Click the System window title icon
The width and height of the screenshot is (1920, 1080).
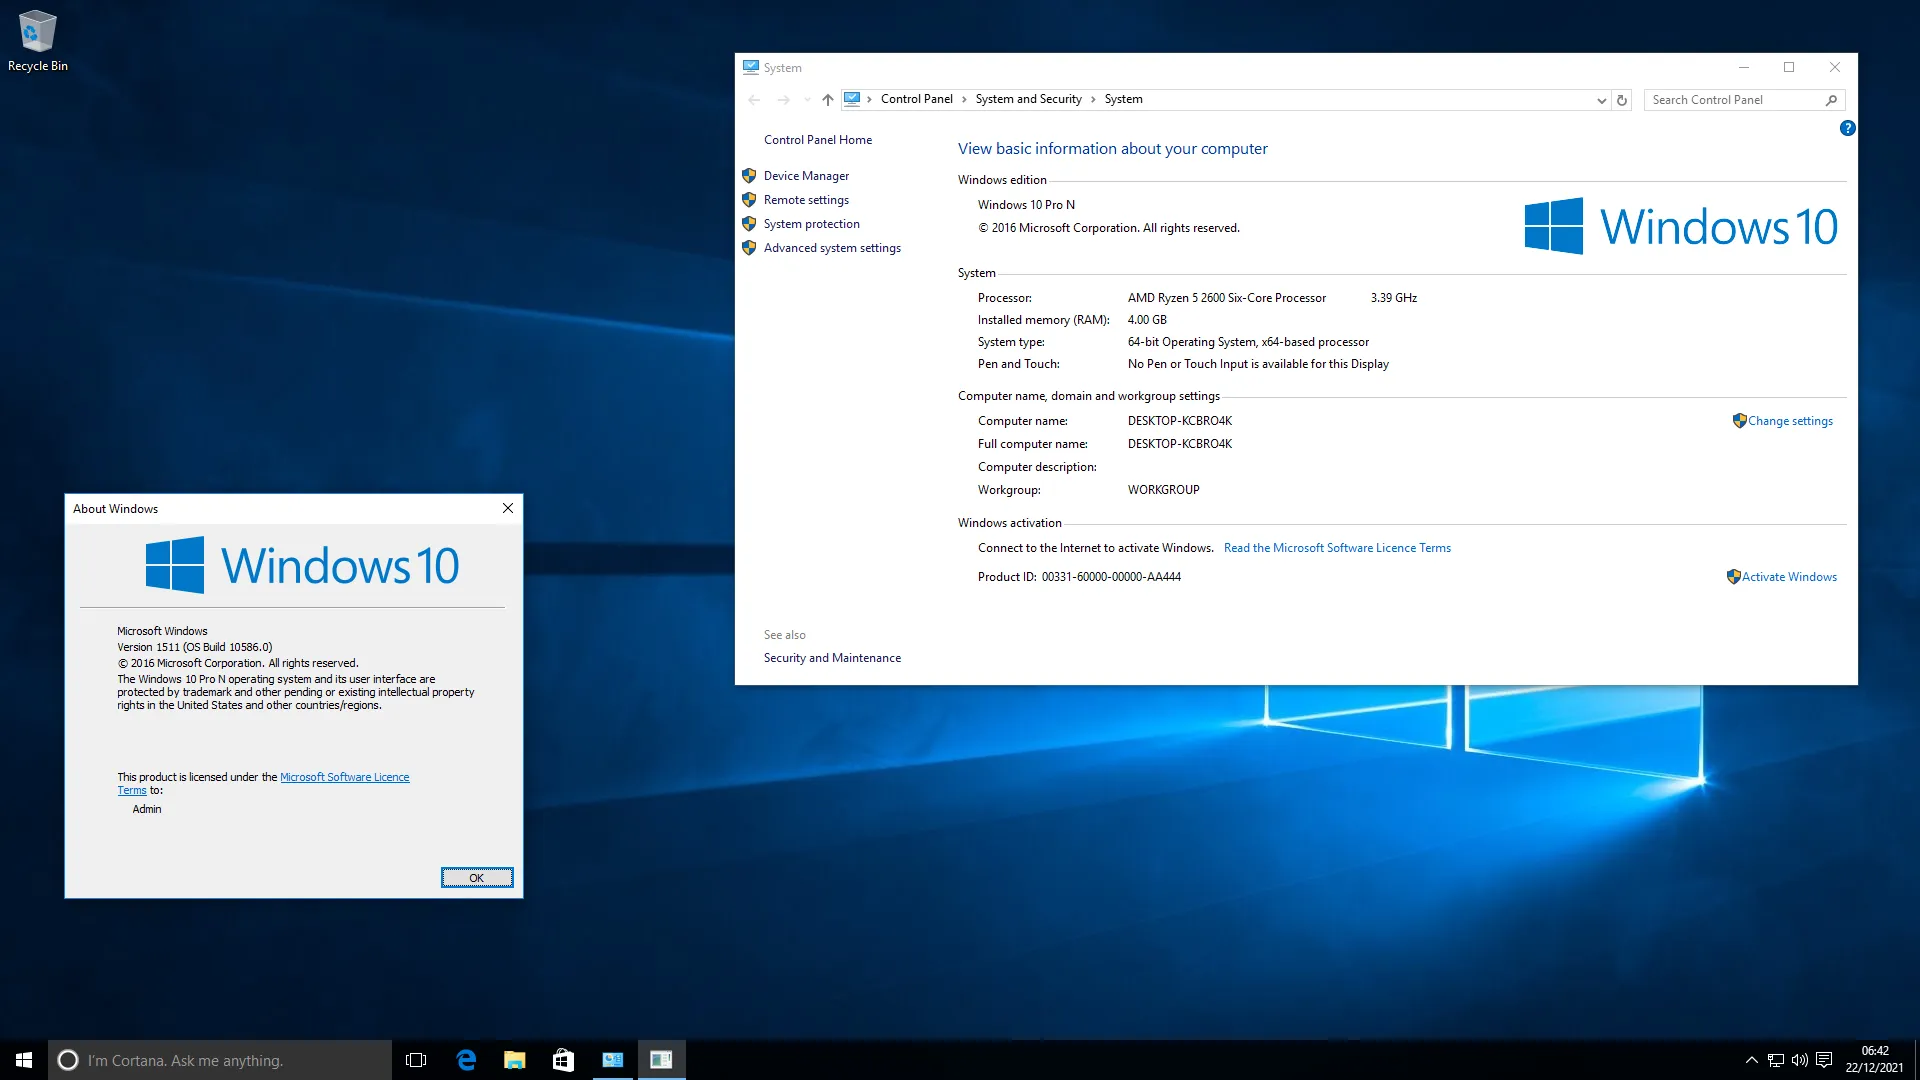pyautogui.click(x=751, y=67)
